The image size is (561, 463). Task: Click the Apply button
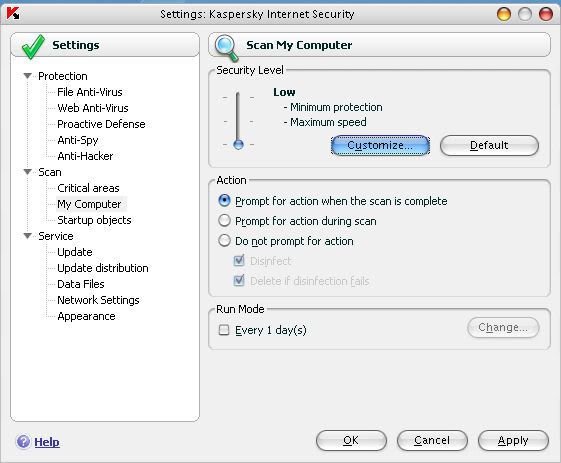pos(513,440)
